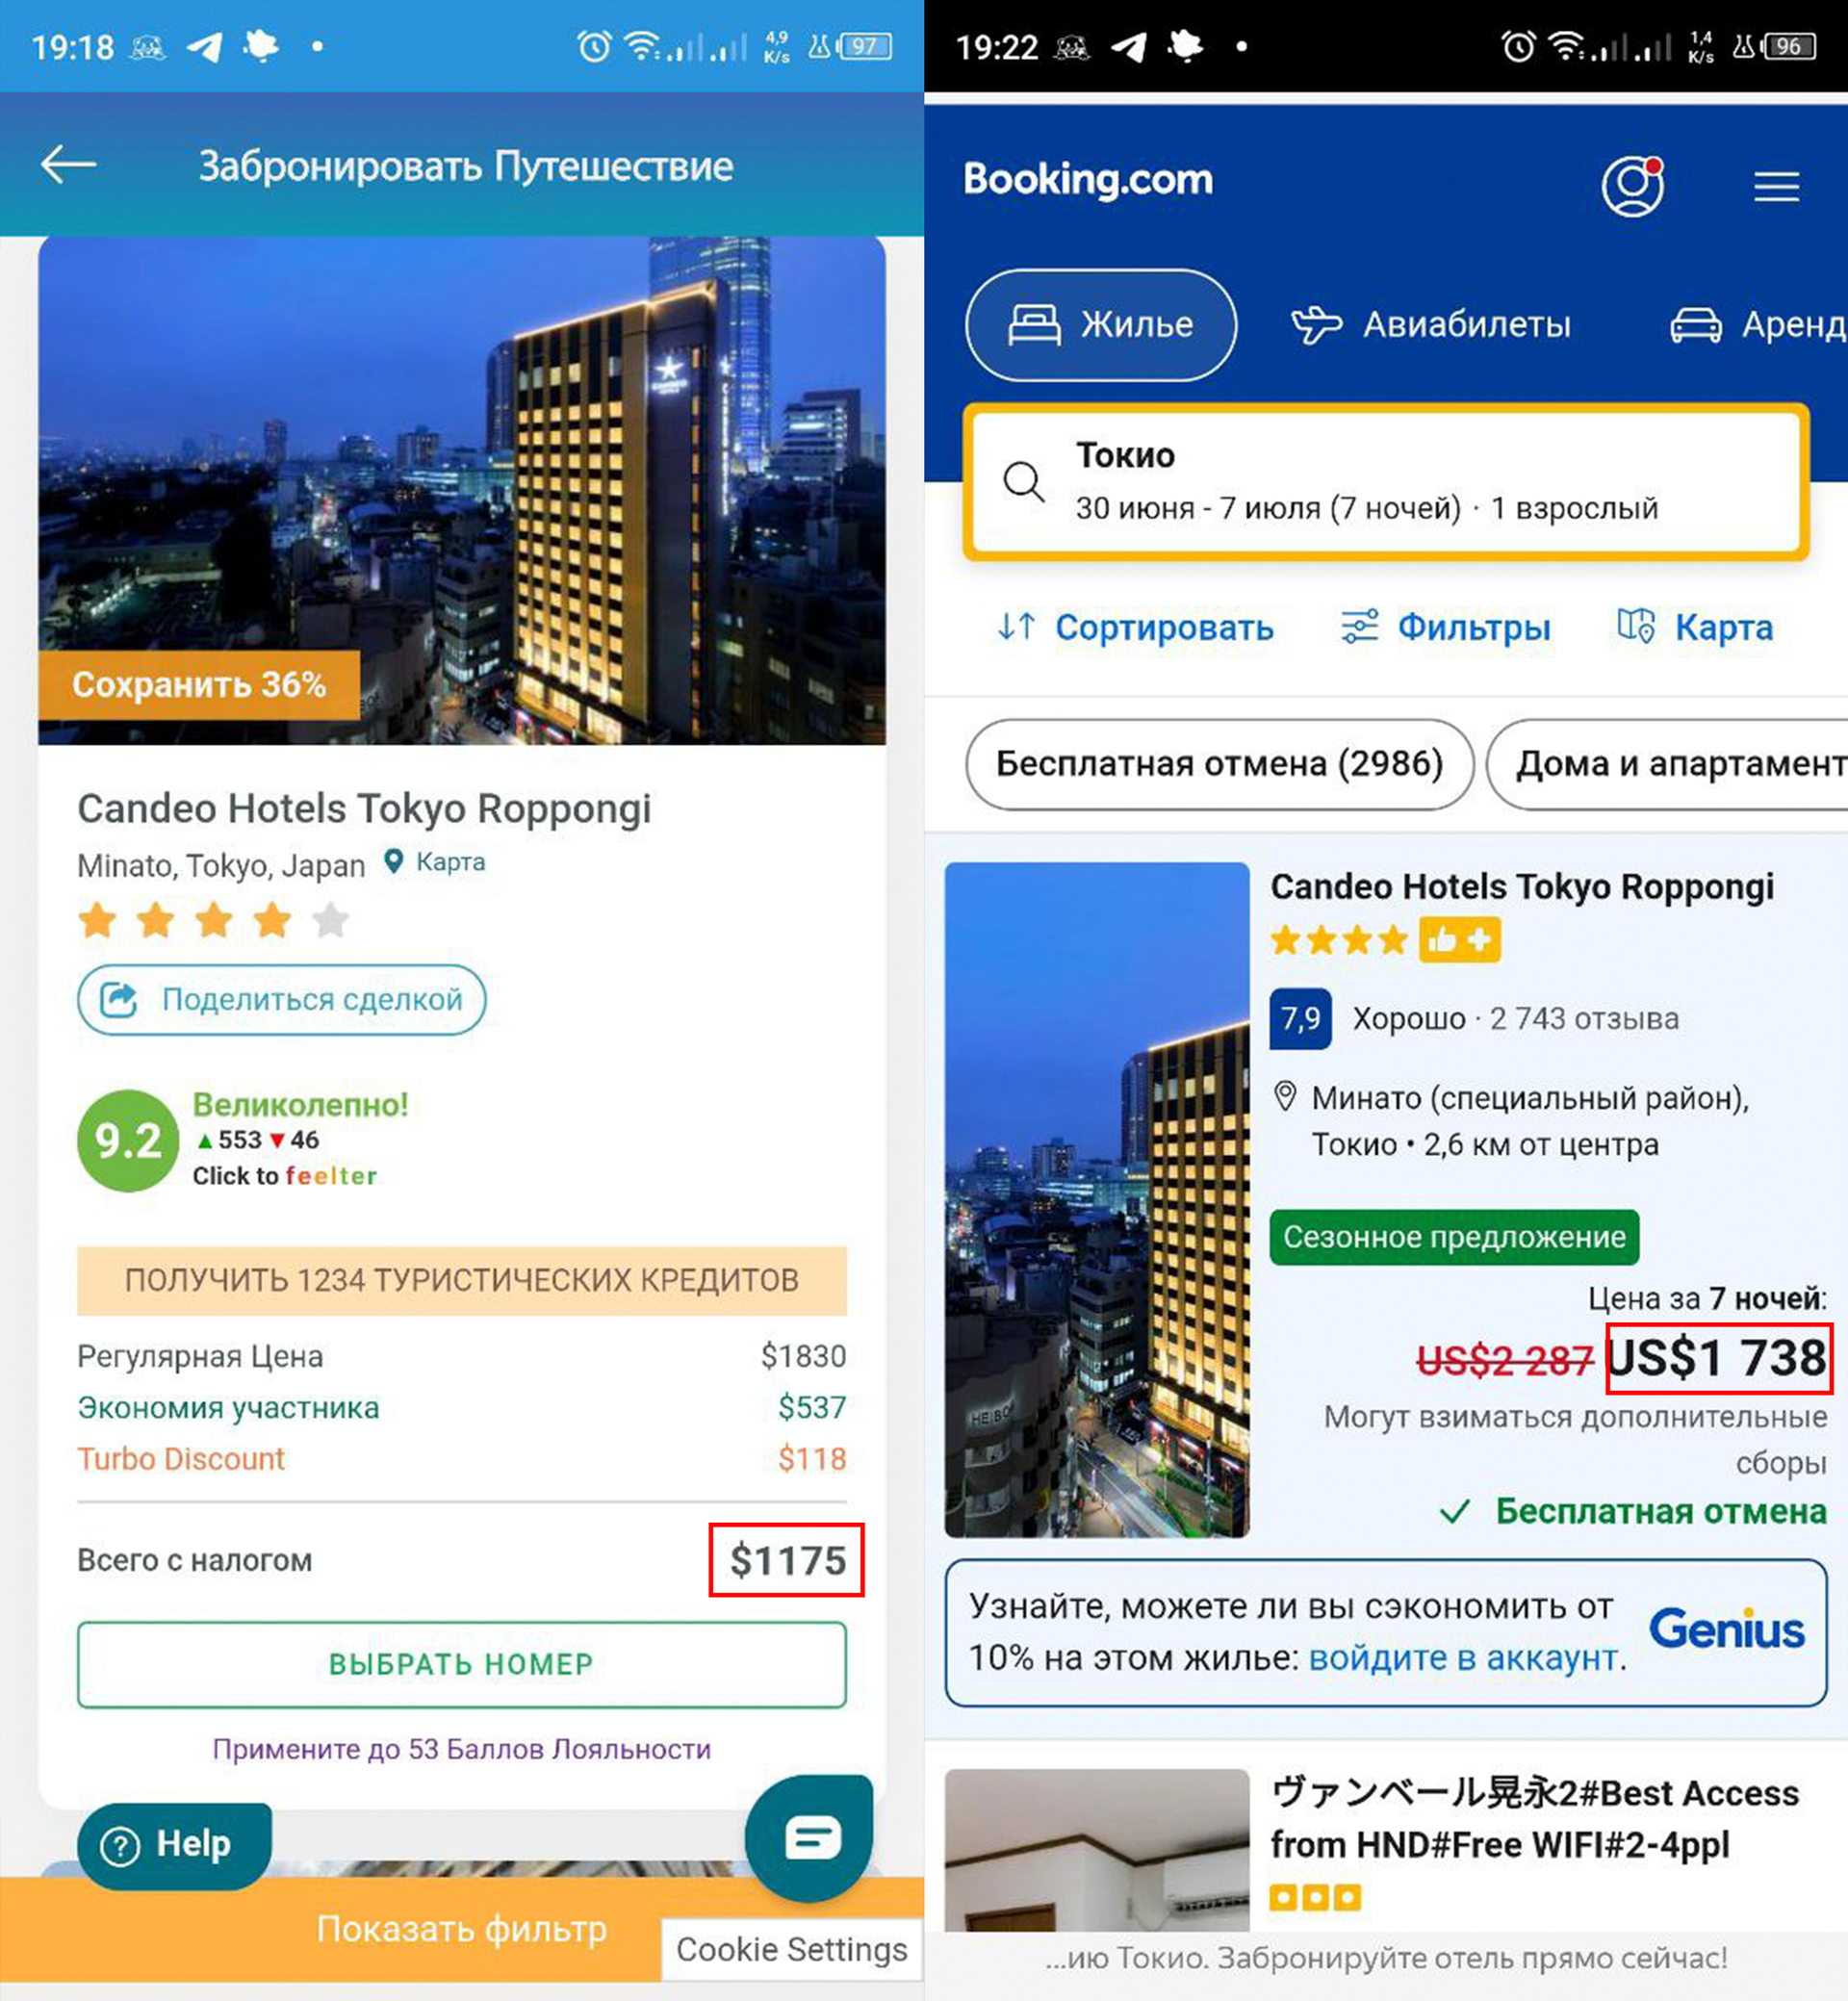
Task: Click the ВЫБРАТЬ НОМЕР button
Action: tap(462, 1664)
